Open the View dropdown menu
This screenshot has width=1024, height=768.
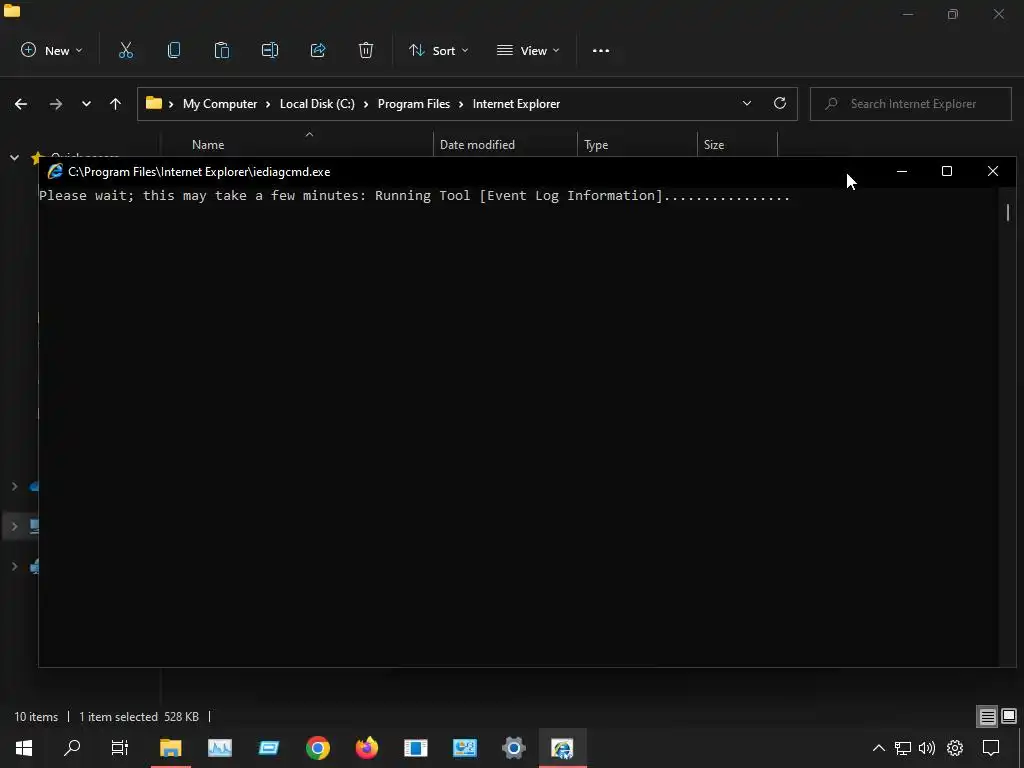tap(528, 50)
